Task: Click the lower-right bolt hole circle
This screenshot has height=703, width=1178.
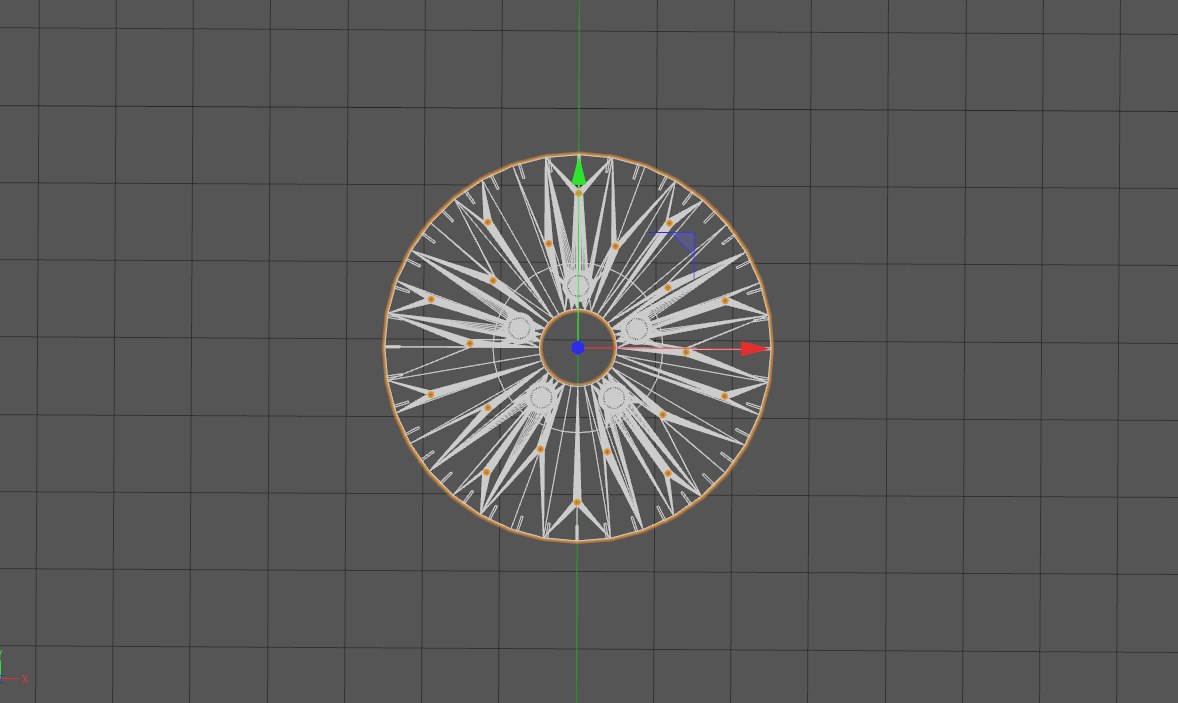Action: point(614,398)
